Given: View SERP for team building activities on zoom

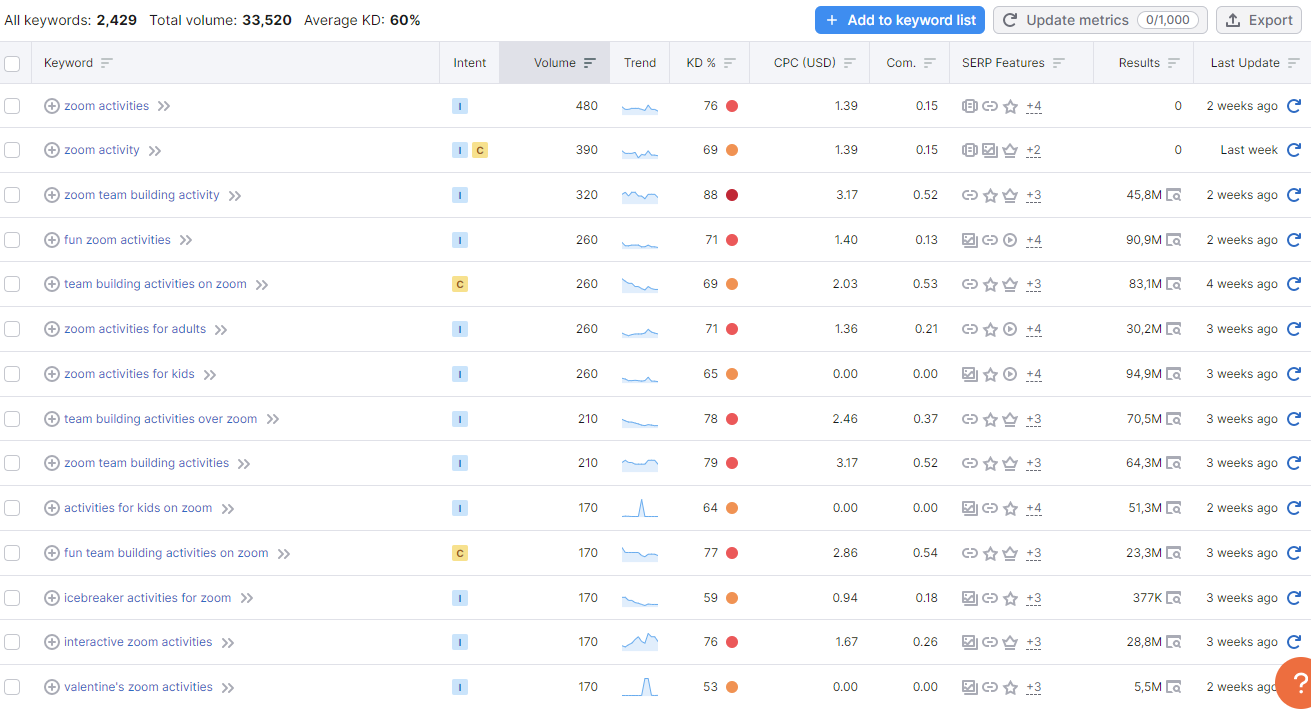Looking at the screenshot, I should point(1174,284).
